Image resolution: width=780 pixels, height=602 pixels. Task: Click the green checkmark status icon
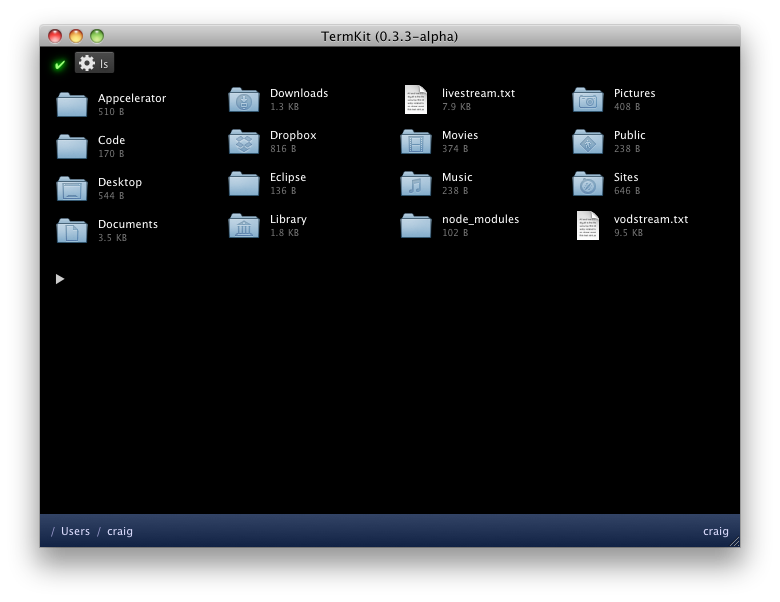tap(60, 64)
